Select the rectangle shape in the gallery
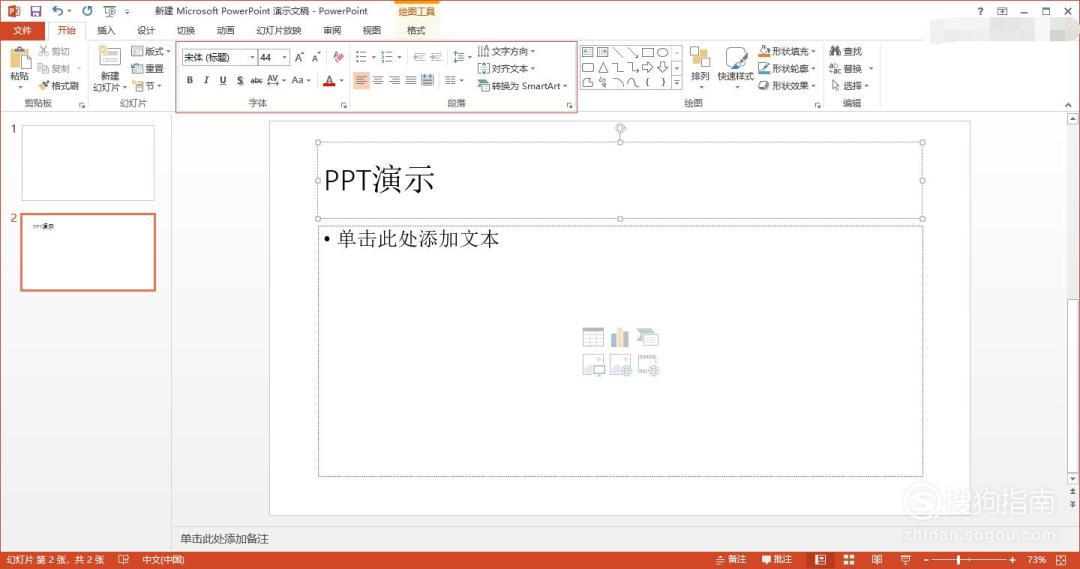The height and width of the screenshot is (569, 1080). tap(647, 52)
